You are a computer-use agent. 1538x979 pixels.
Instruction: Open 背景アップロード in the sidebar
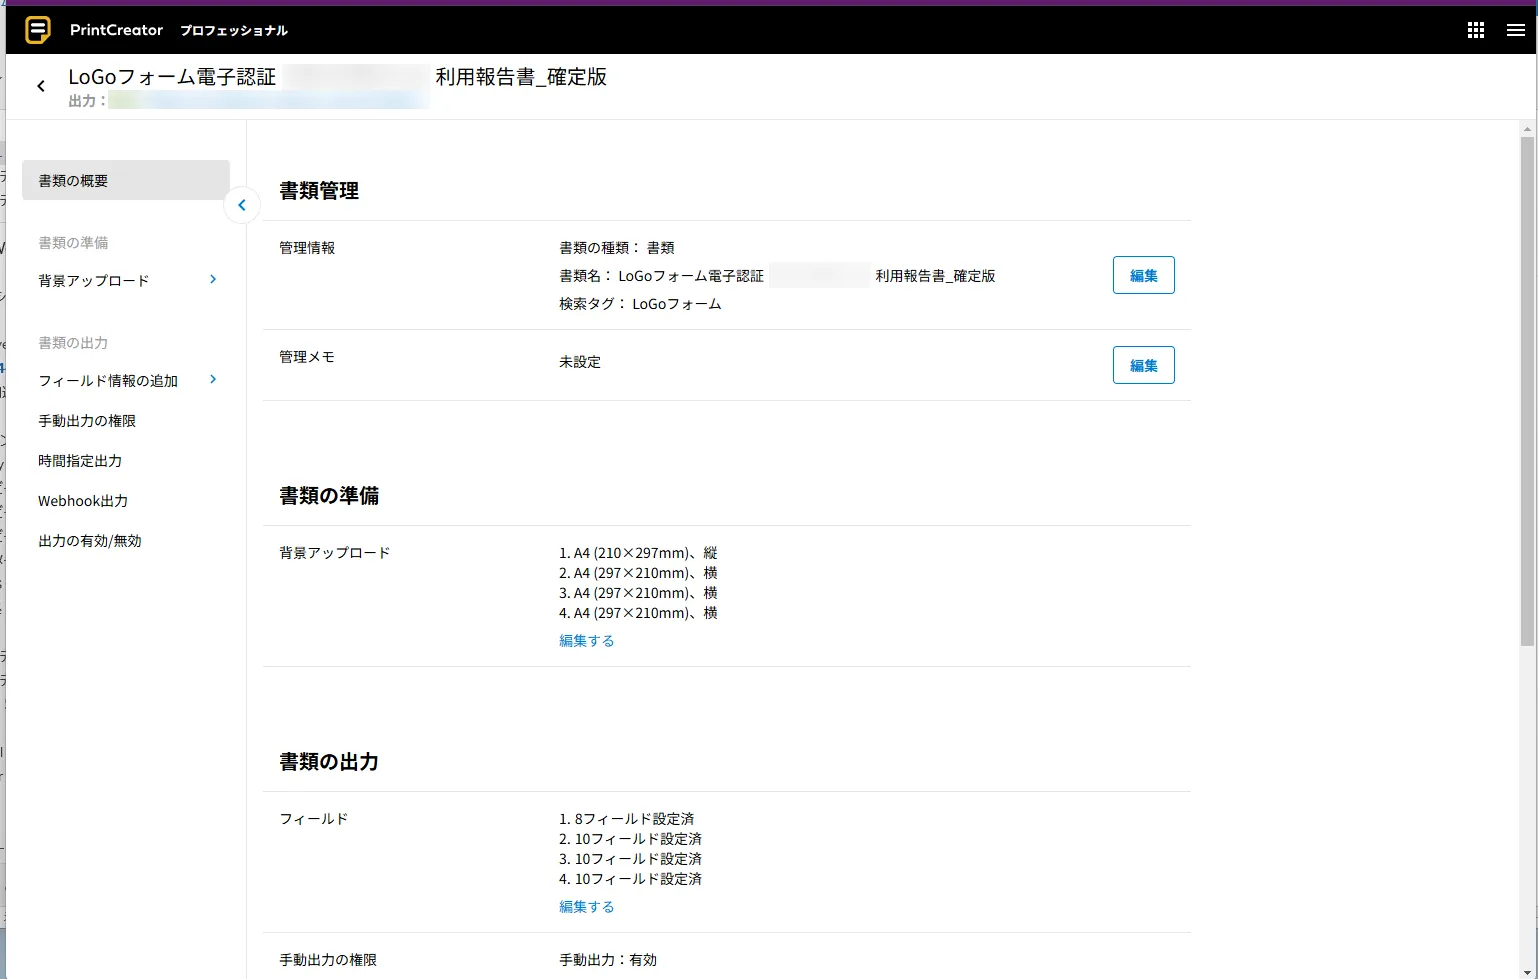pos(94,281)
